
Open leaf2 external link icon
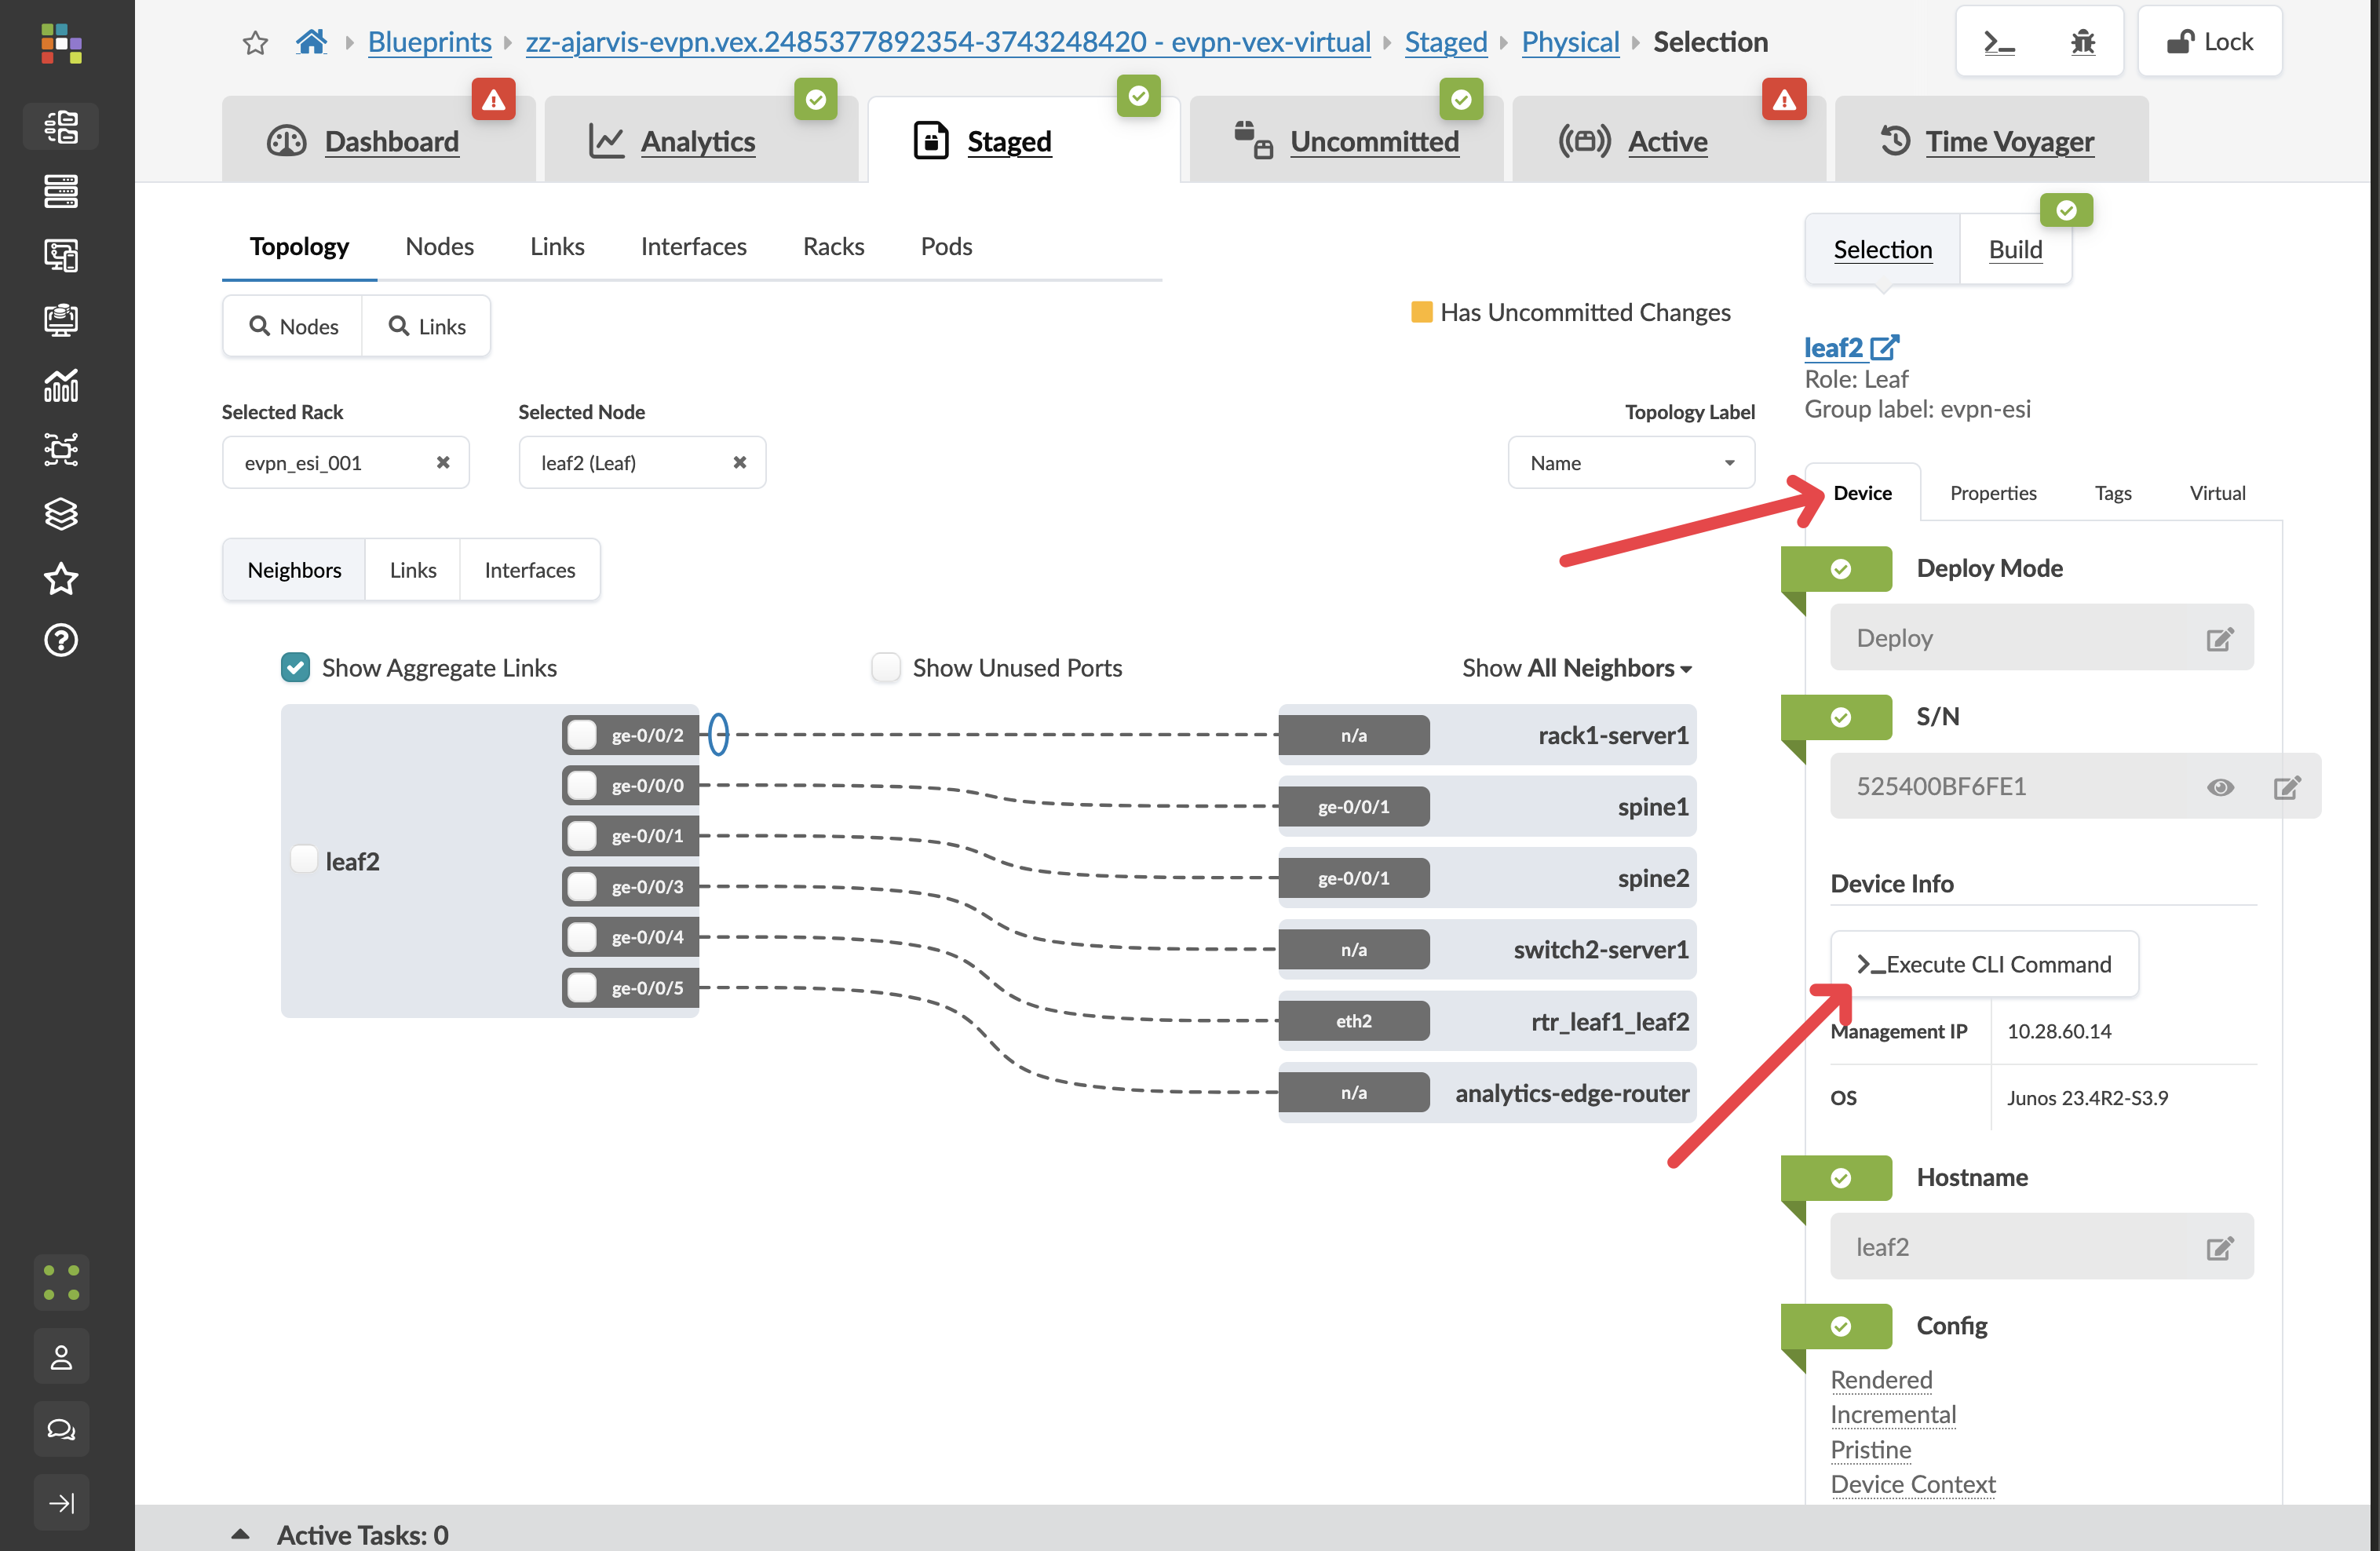click(x=1884, y=347)
